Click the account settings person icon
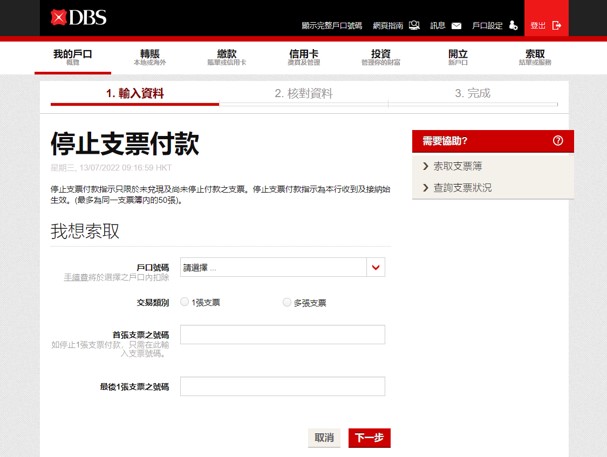The image size is (607, 457). tap(513, 25)
